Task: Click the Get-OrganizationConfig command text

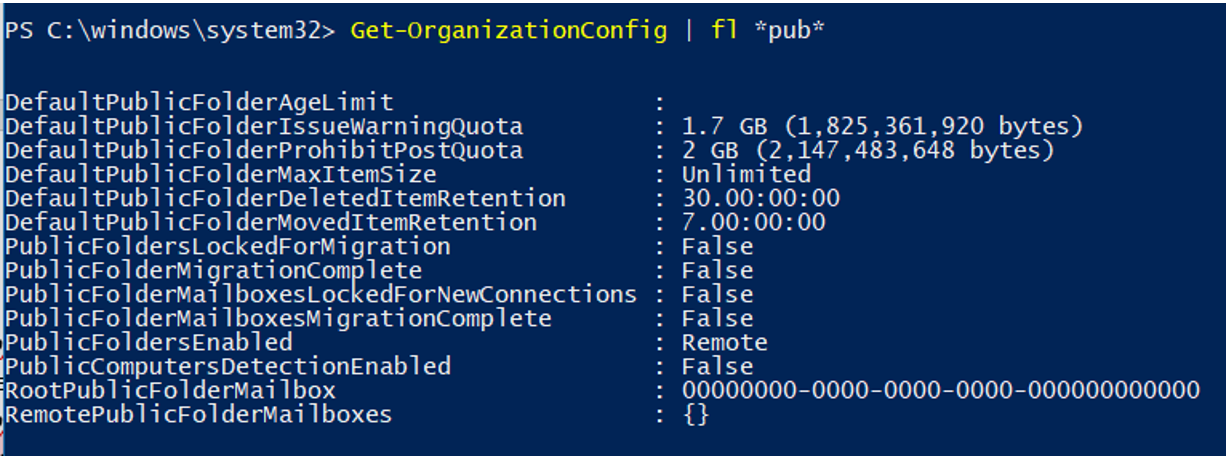Action: coord(508,31)
